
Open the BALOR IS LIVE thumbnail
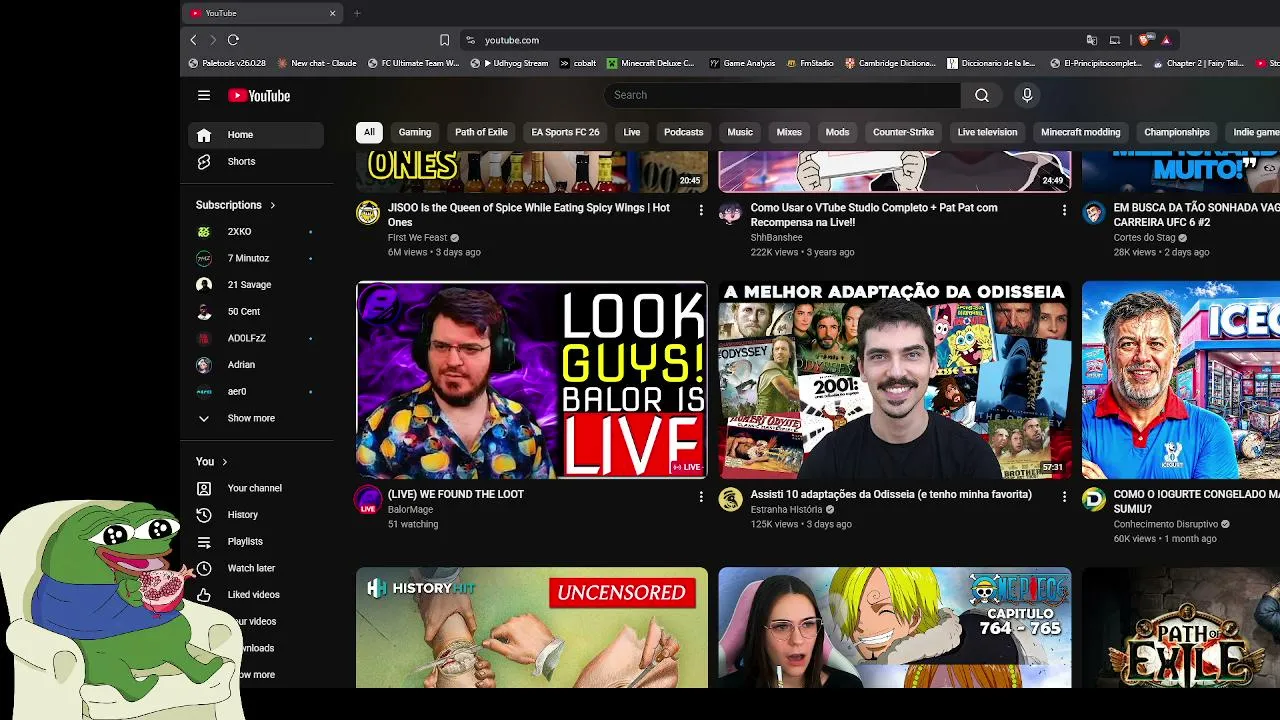(532, 380)
